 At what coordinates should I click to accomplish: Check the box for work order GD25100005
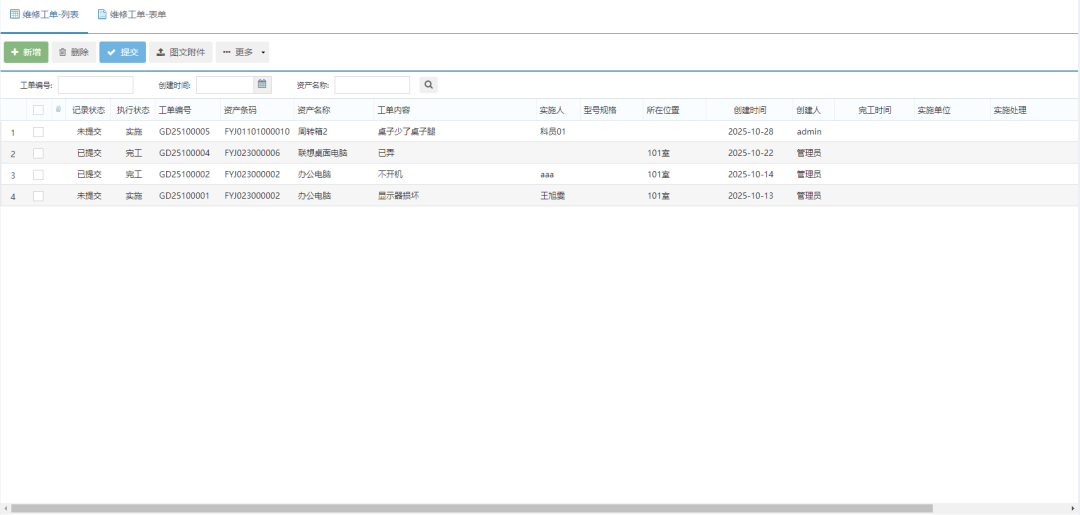pos(38,131)
